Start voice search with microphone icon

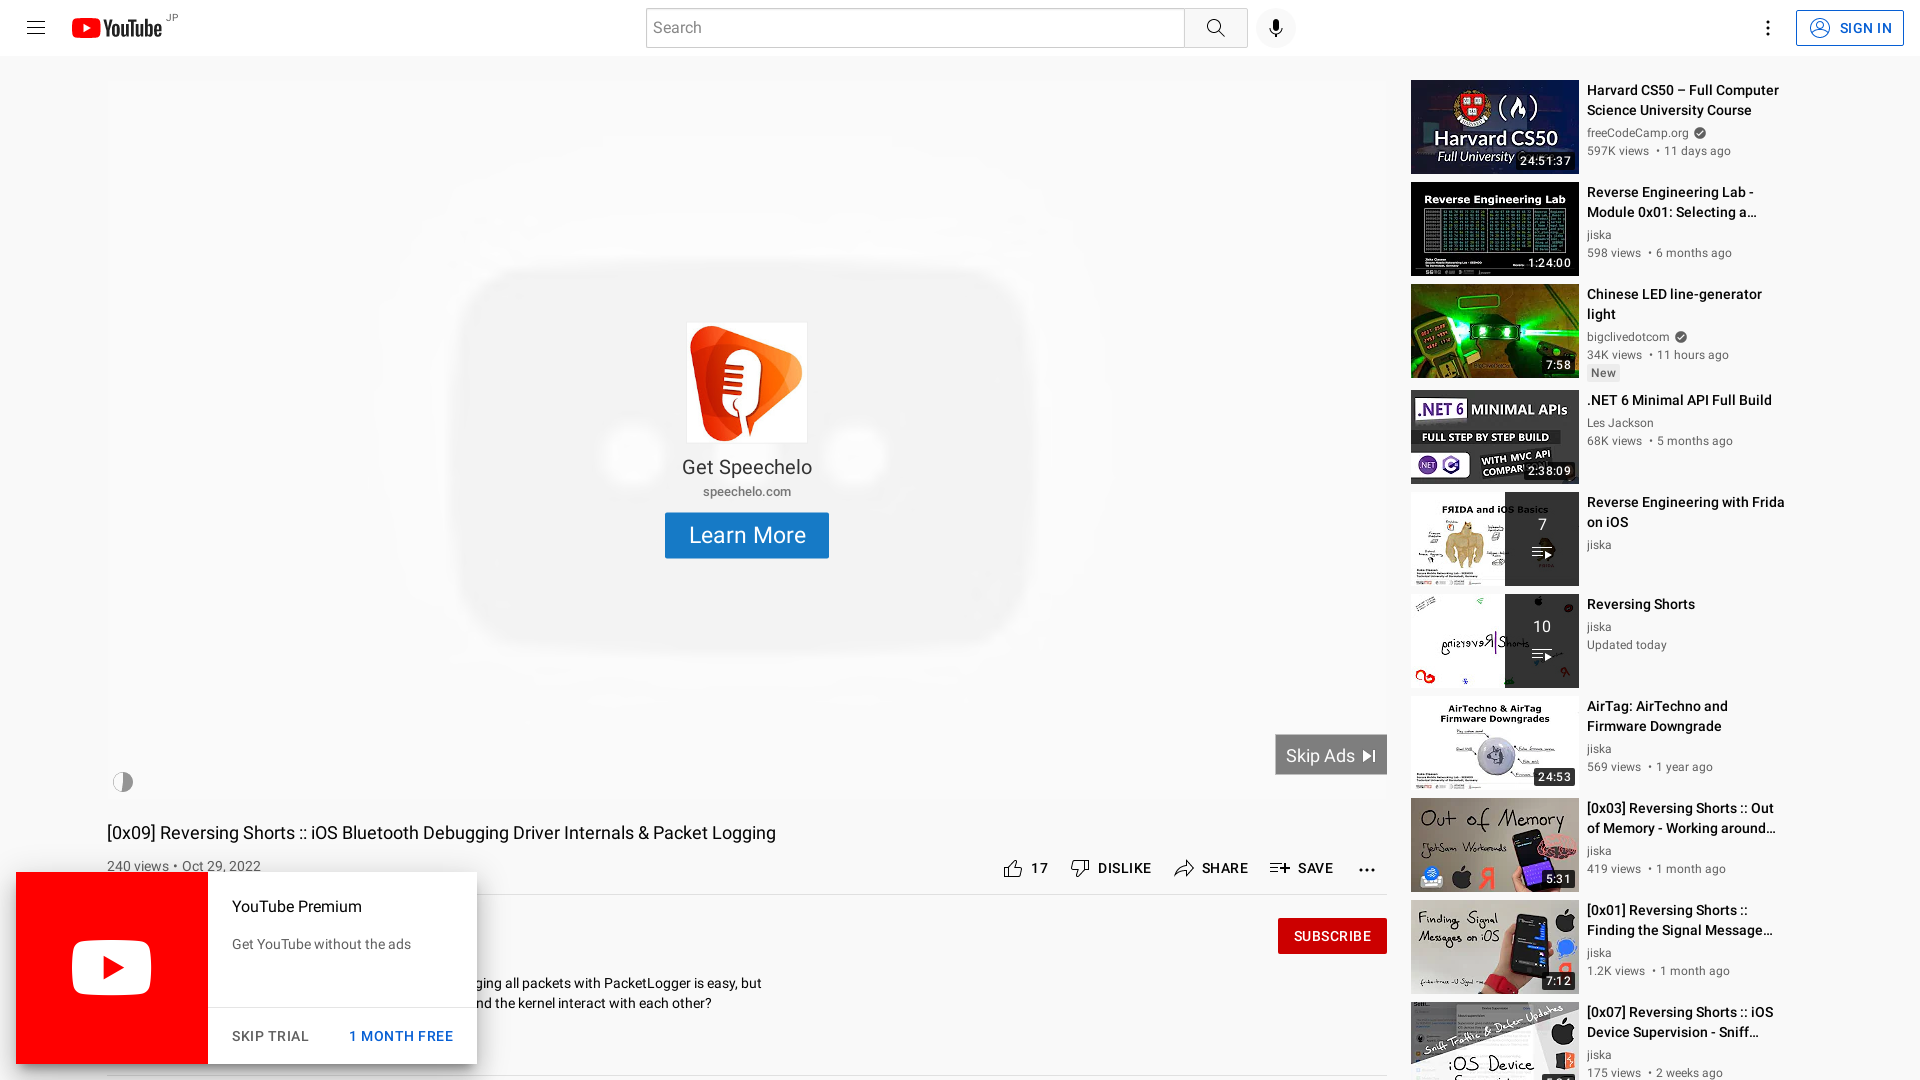click(1275, 28)
